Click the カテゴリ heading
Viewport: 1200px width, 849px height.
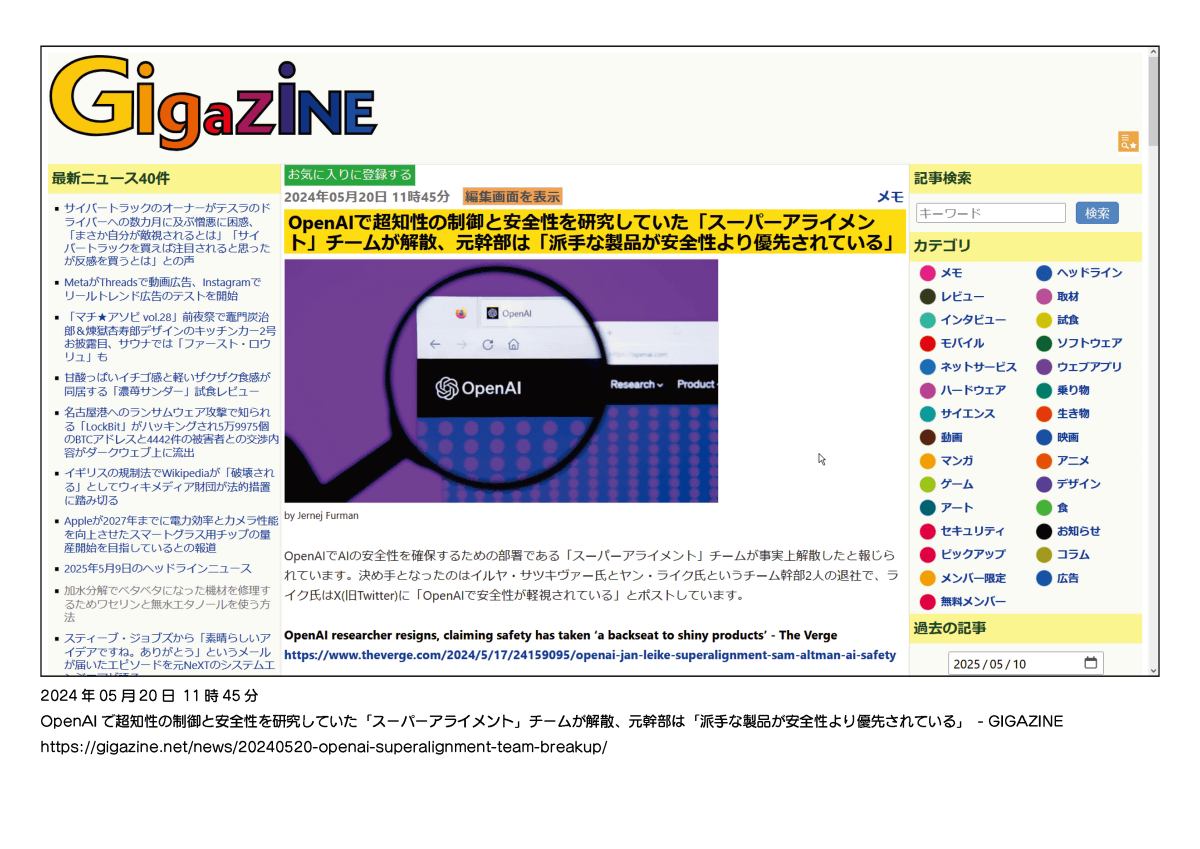pyautogui.click(x=942, y=246)
